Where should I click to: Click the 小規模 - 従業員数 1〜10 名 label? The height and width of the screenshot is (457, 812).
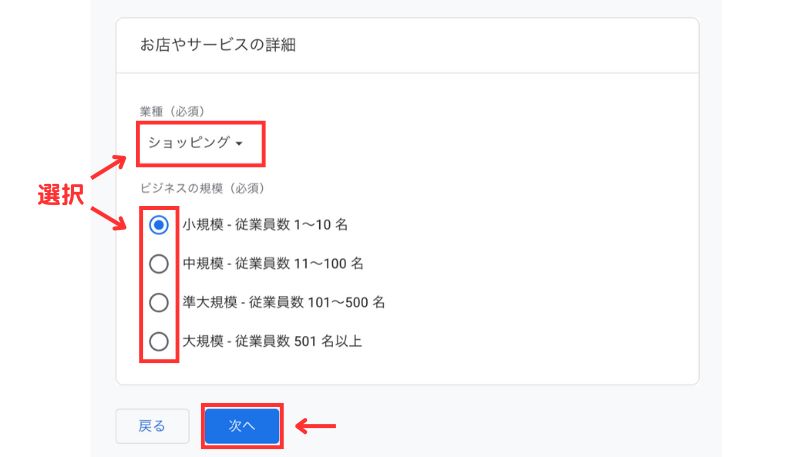click(265, 226)
